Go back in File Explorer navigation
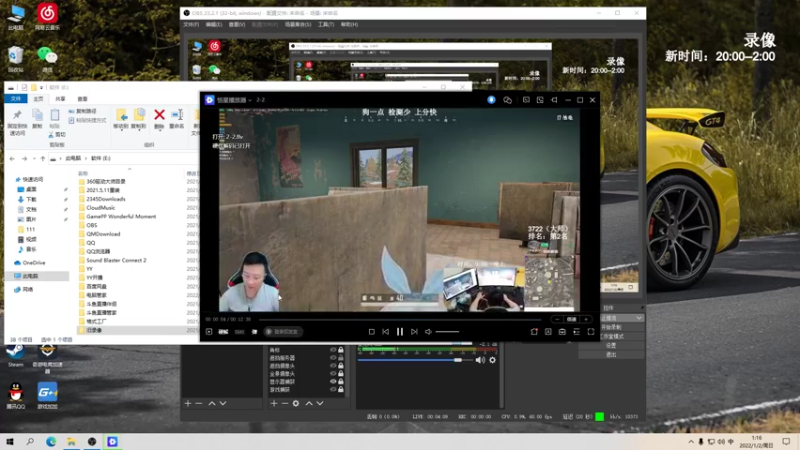The width and height of the screenshot is (800, 450). click(12, 159)
